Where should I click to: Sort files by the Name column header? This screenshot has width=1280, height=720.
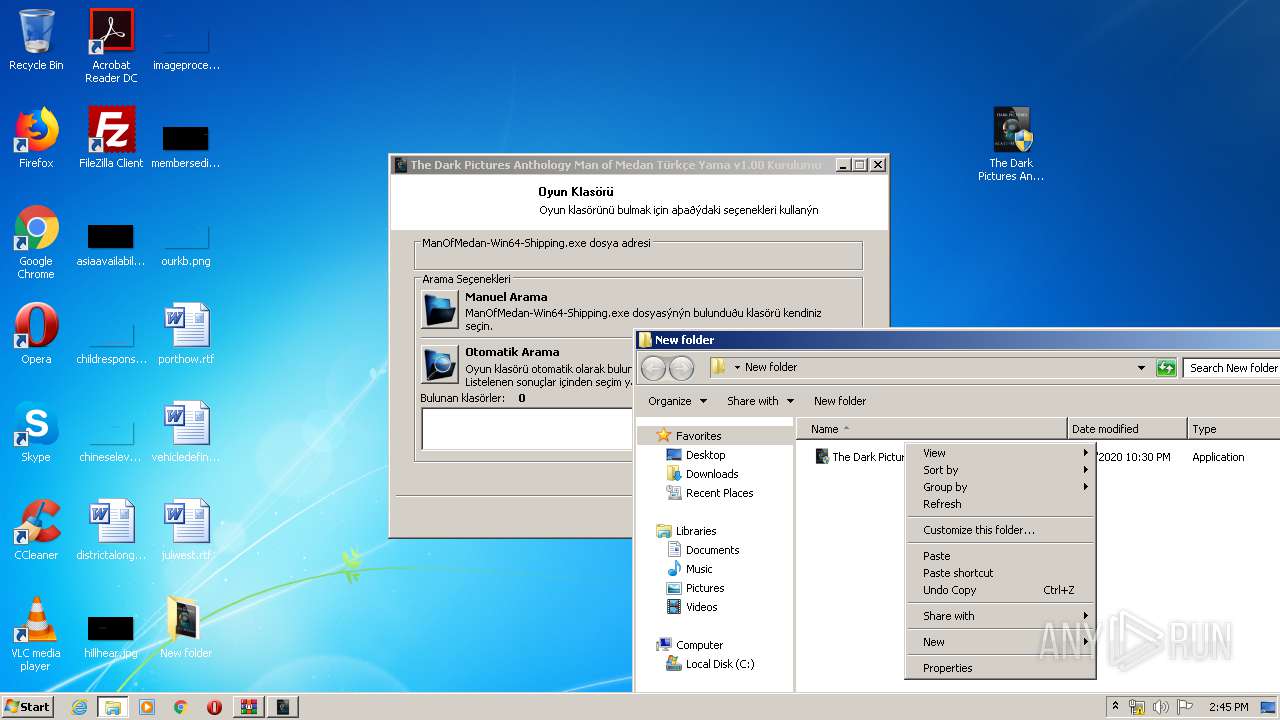coord(931,429)
